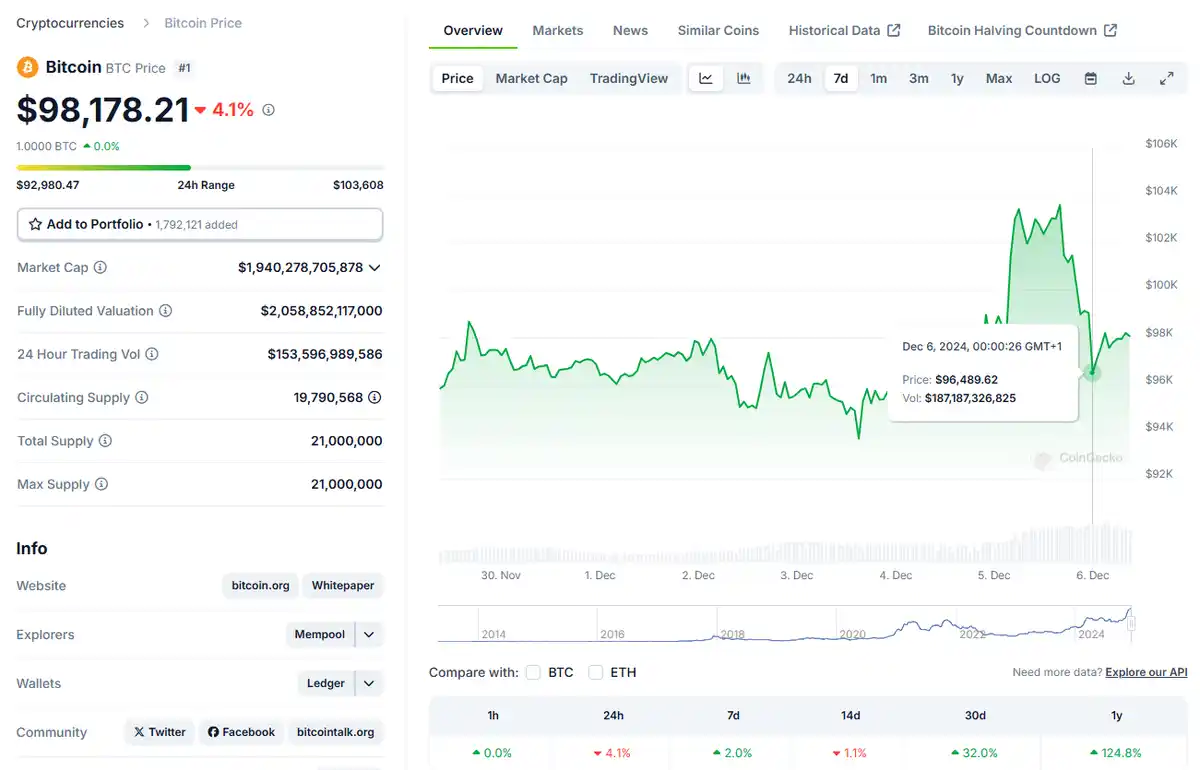Select 3m chart range
Image resolution: width=1200 pixels, height=770 pixels.
[918, 78]
